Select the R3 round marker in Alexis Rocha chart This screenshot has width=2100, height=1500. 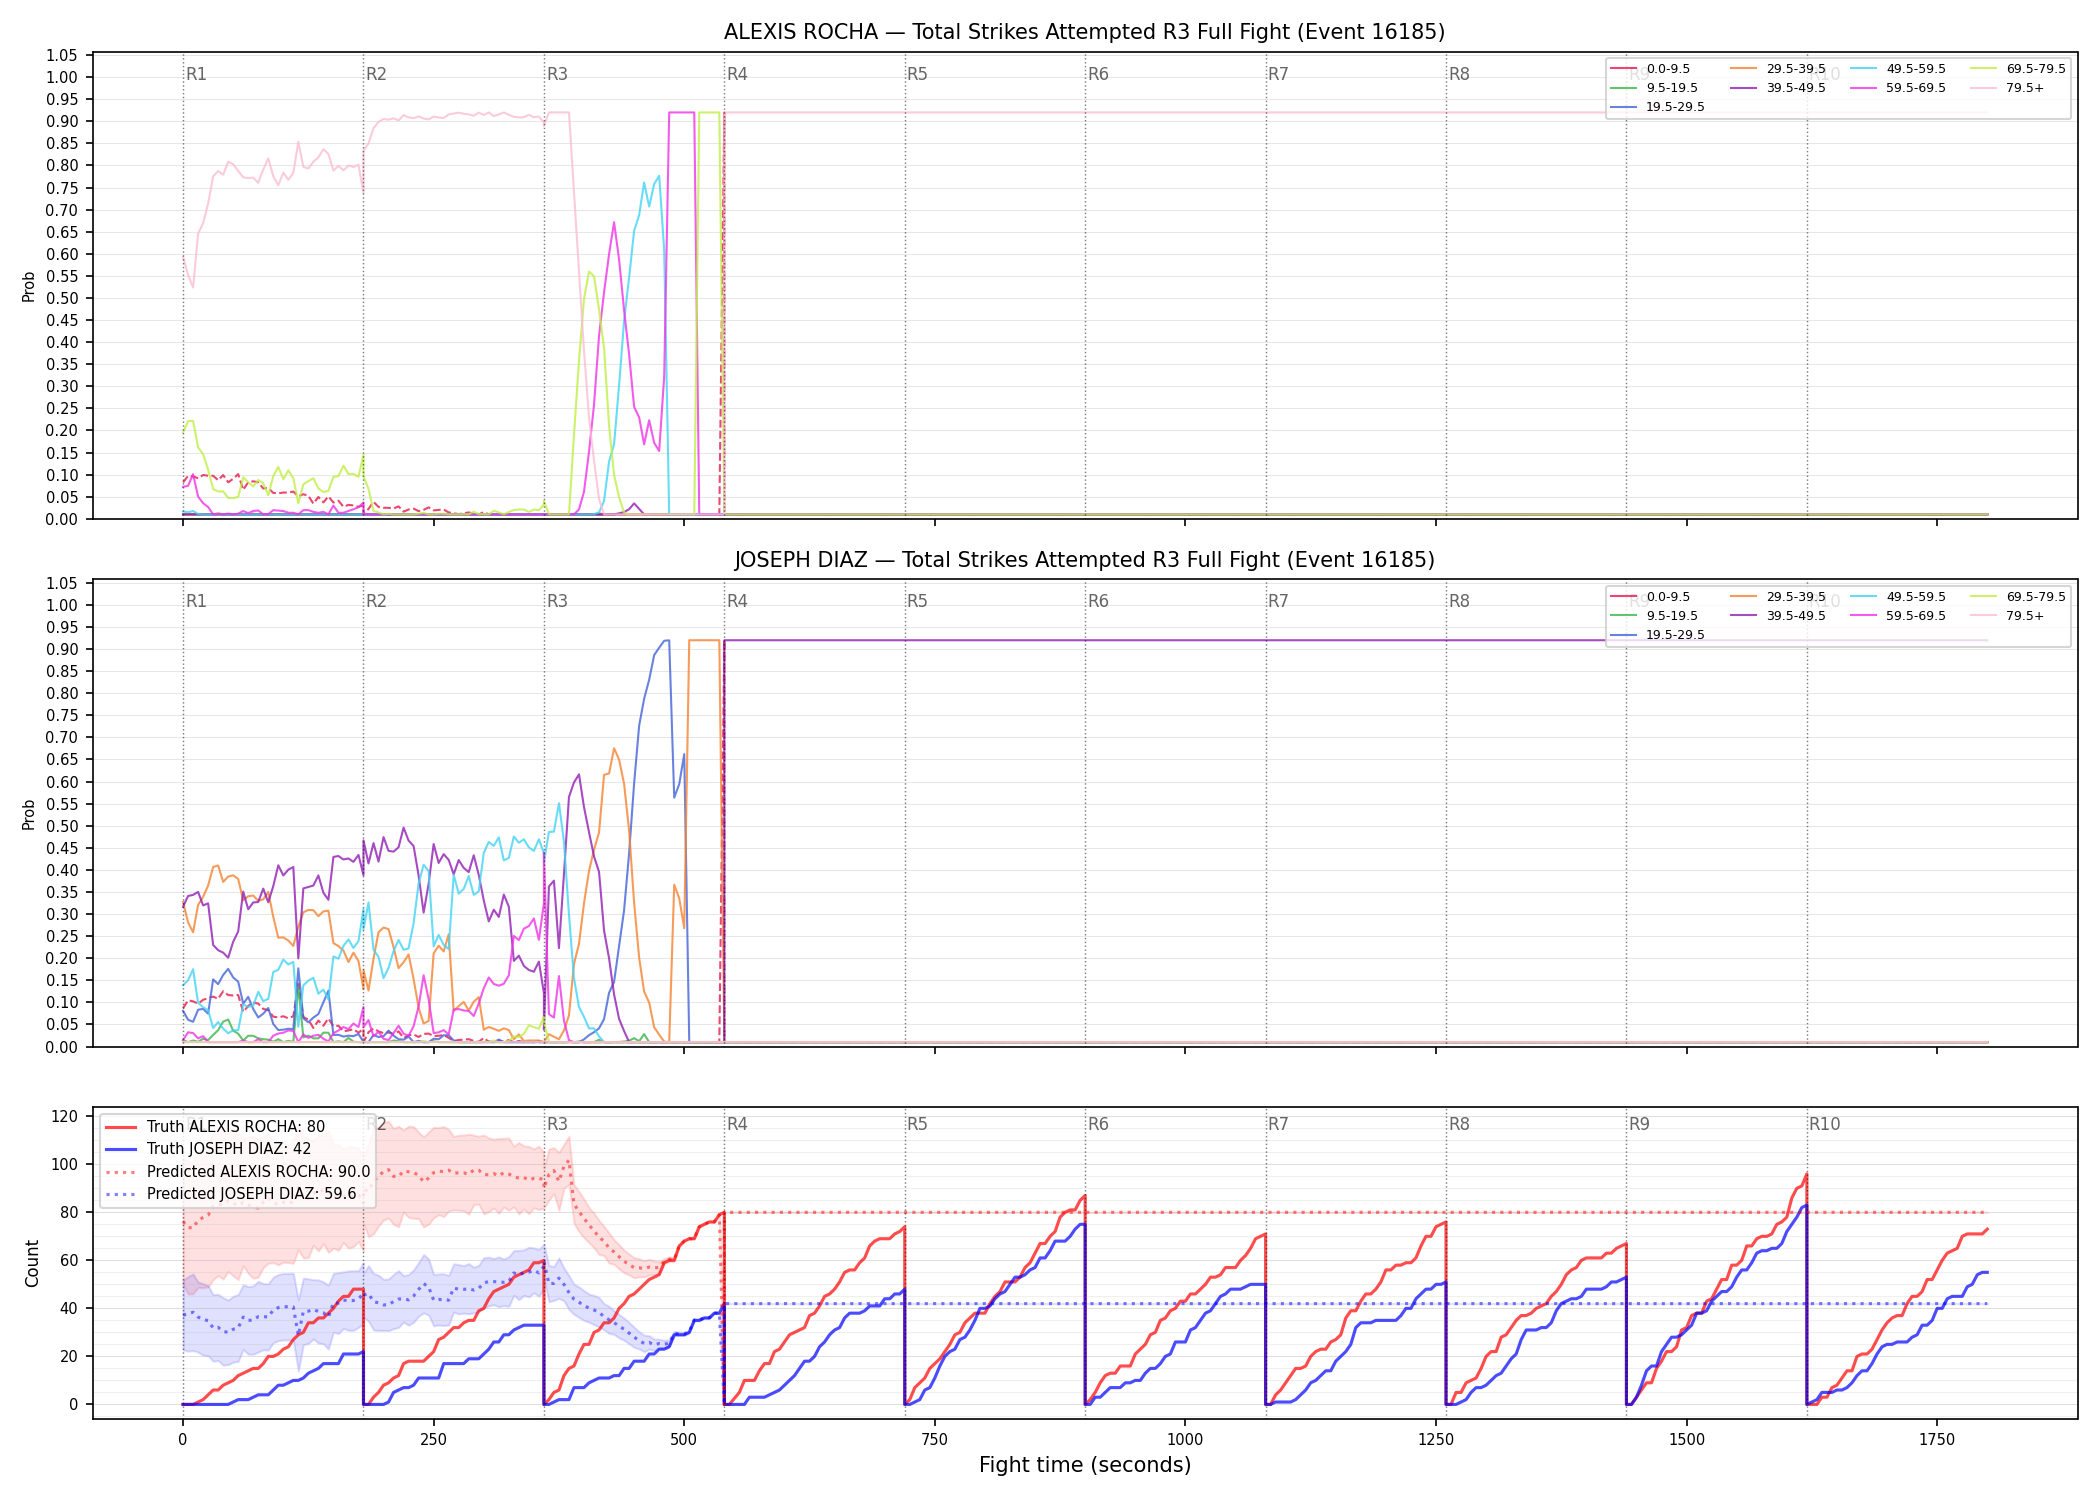tap(557, 74)
